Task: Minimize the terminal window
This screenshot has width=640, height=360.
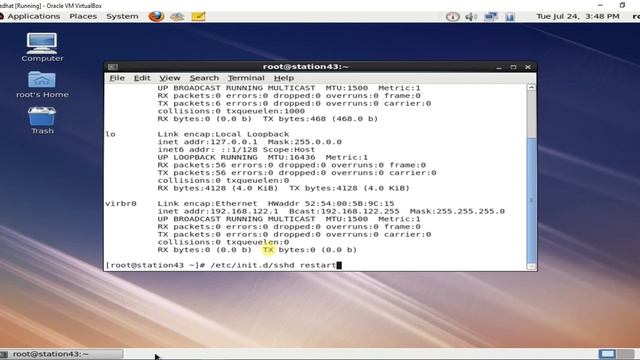Action: coord(499,67)
